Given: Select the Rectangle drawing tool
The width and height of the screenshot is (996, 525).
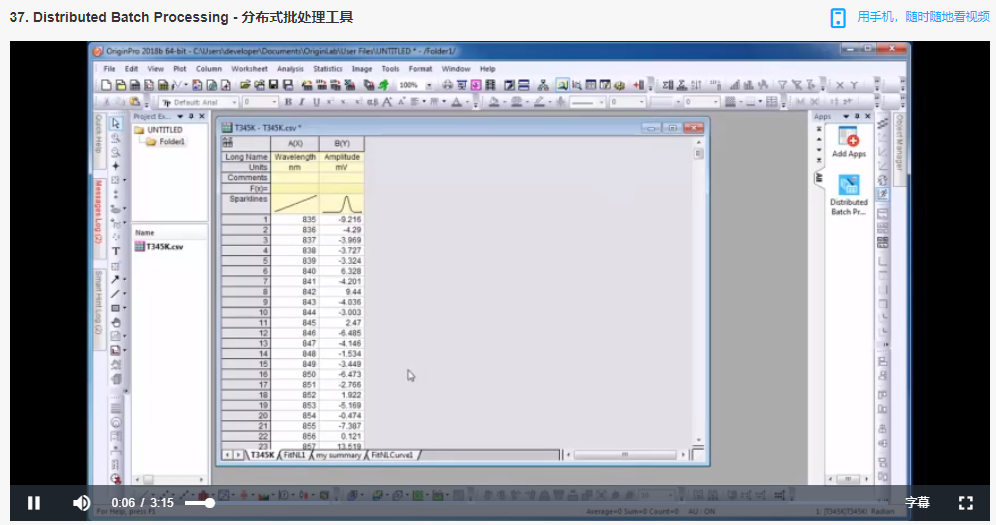Looking at the screenshot, I should 116,309.
